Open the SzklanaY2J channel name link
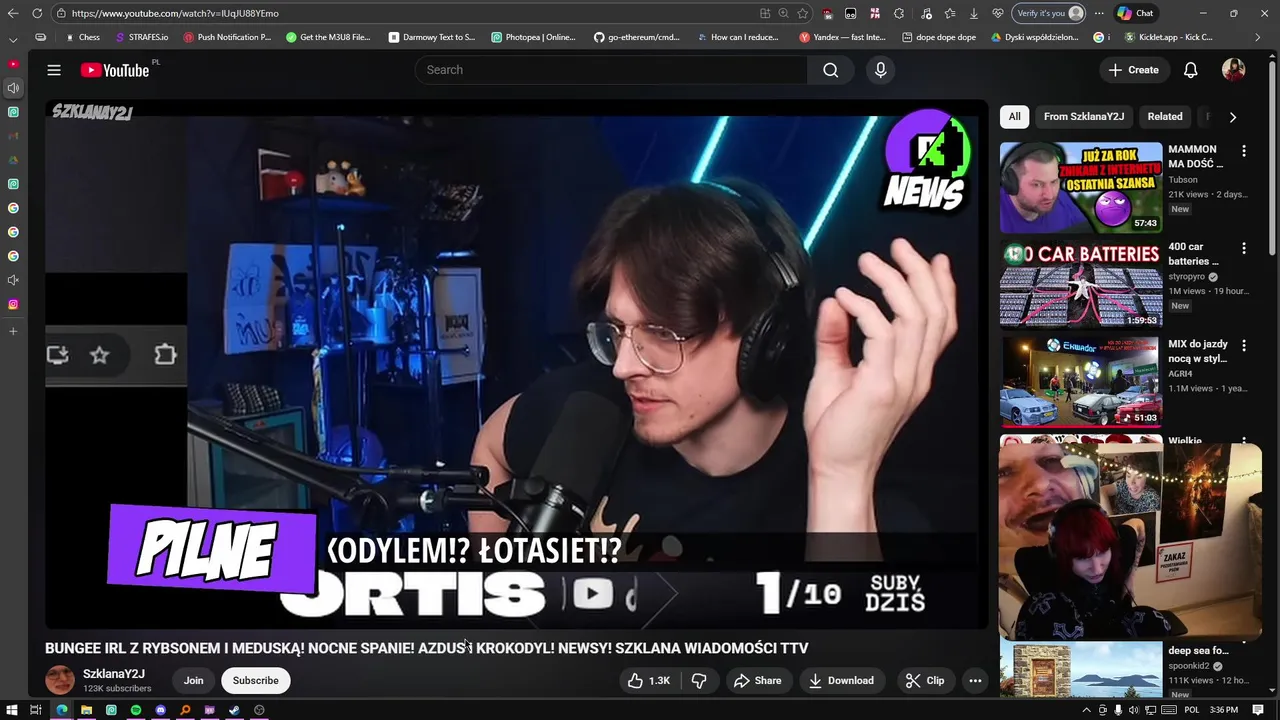This screenshot has width=1280, height=720. (114, 674)
